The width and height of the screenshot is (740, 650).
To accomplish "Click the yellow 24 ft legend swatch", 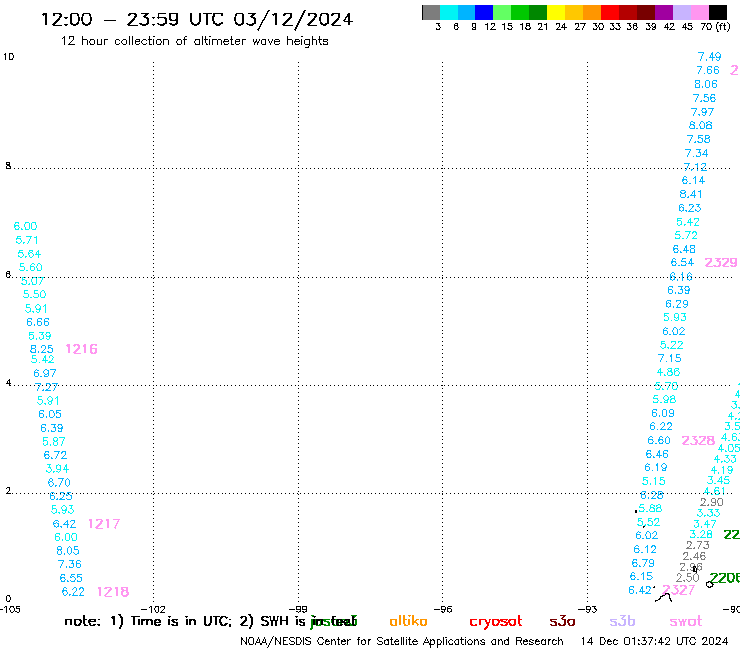I will (556, 12).
